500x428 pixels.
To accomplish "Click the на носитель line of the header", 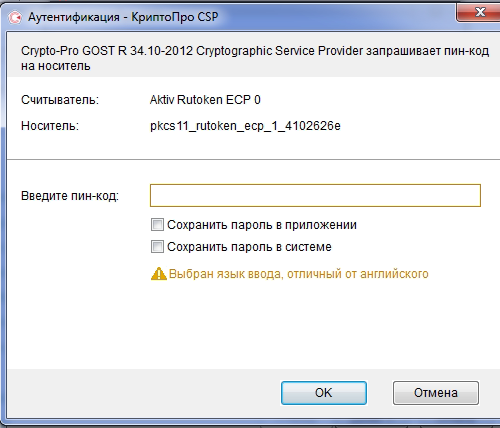I will point(56,66).
